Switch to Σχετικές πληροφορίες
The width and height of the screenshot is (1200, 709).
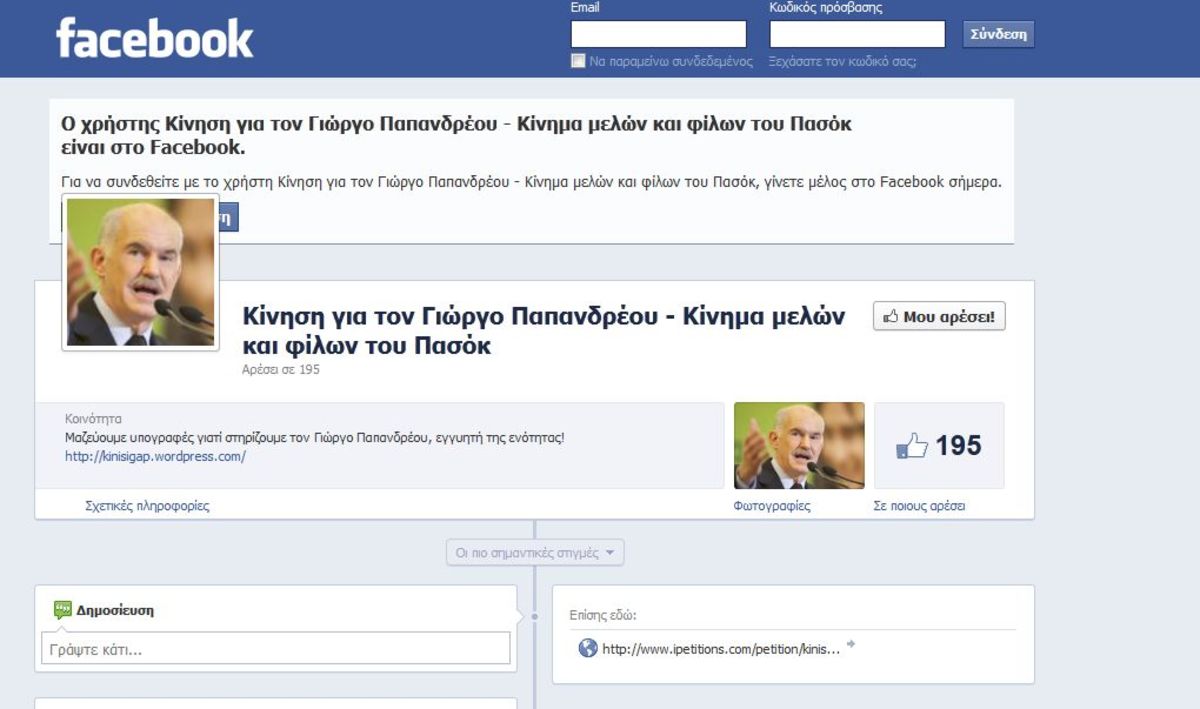[146, 505]
